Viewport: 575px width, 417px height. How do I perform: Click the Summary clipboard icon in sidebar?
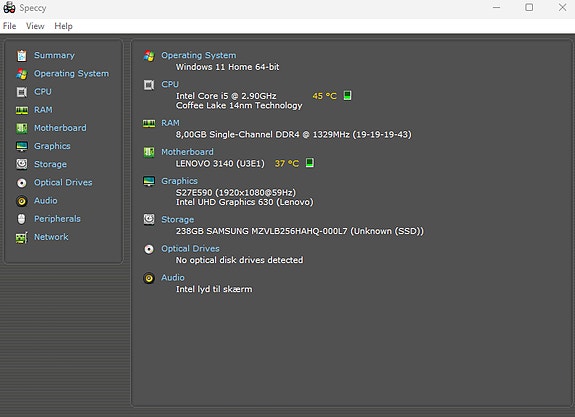click(x=22, y=56)
